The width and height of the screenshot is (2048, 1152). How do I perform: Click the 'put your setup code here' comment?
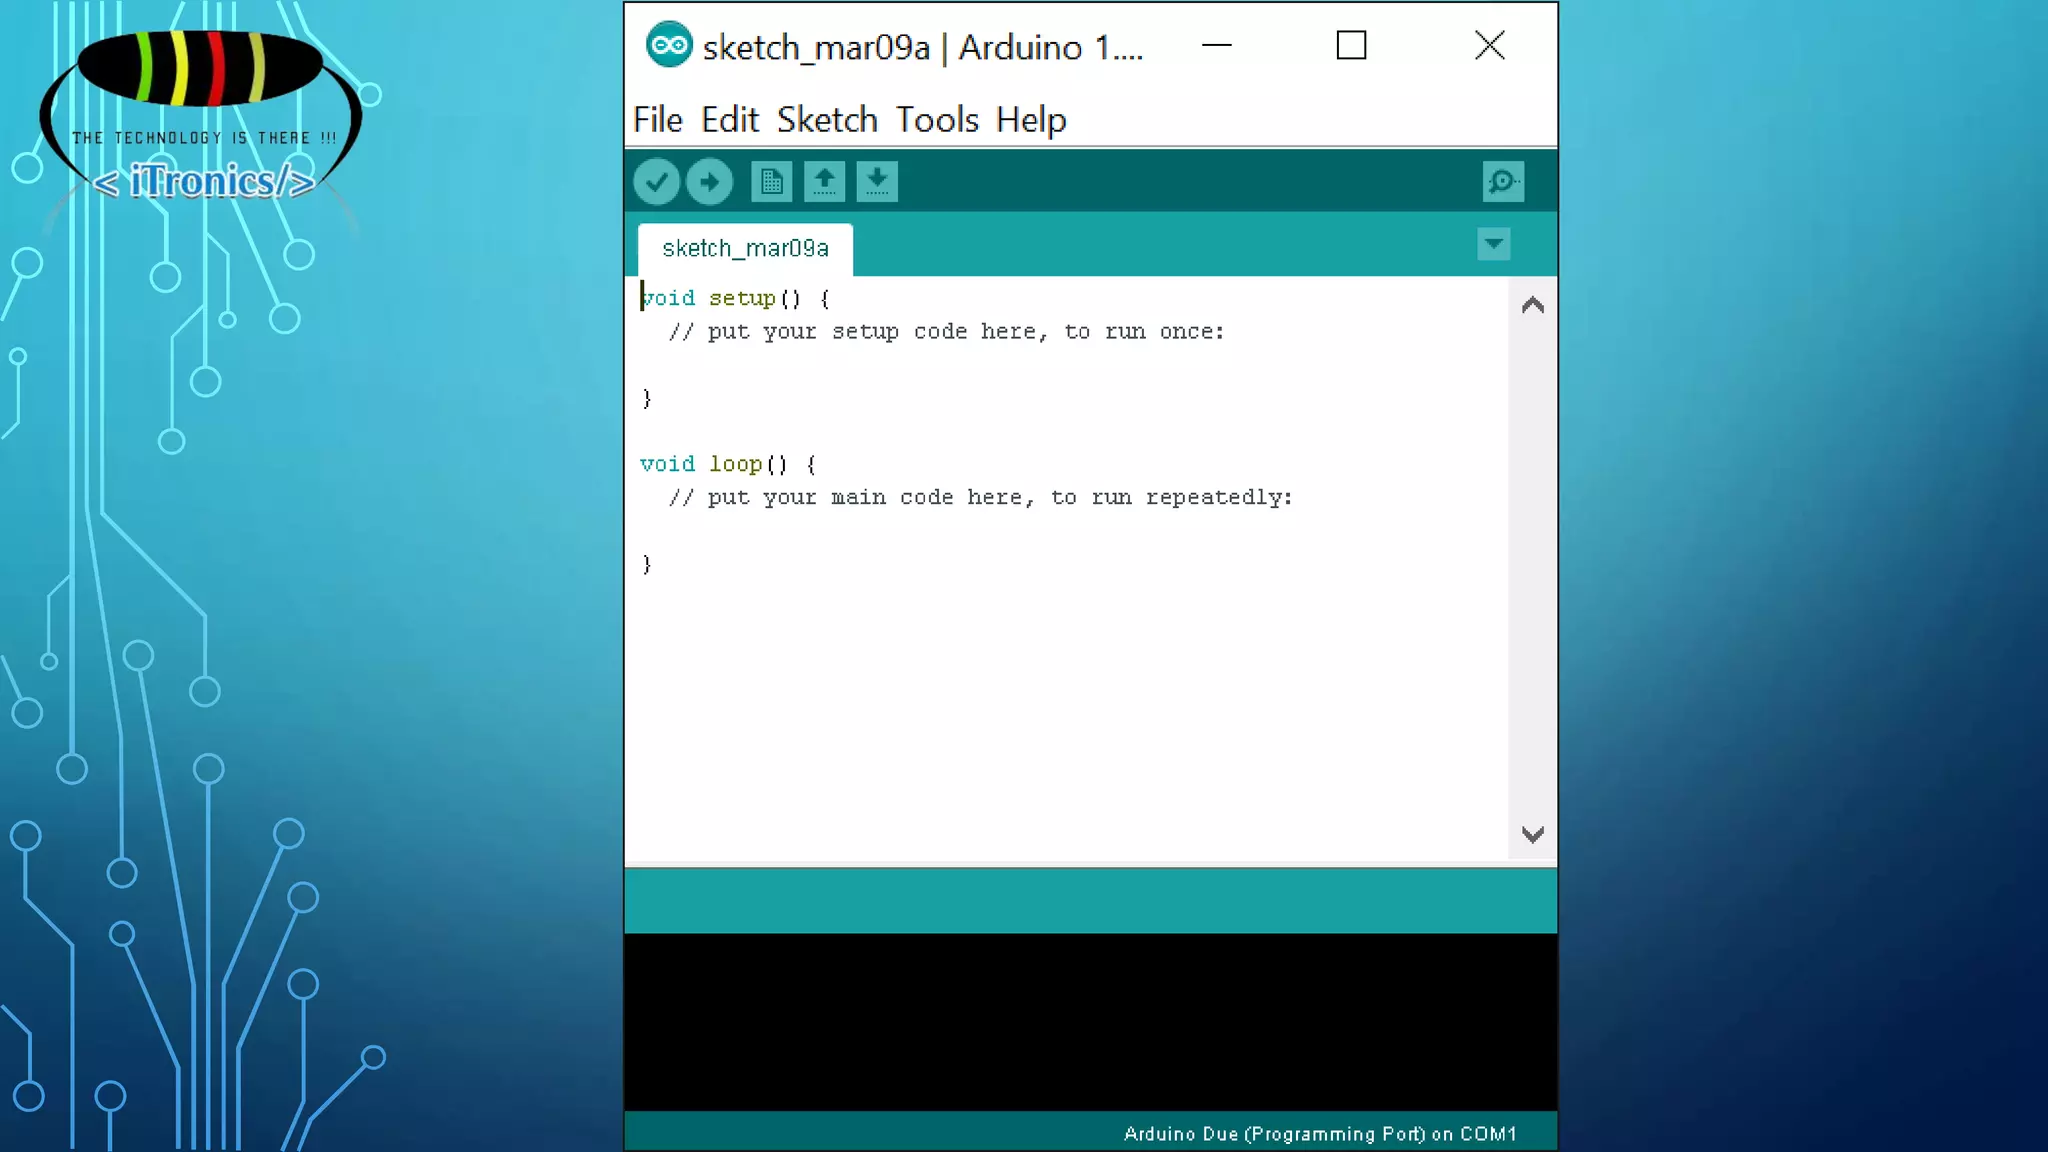[x=946, y=332]
